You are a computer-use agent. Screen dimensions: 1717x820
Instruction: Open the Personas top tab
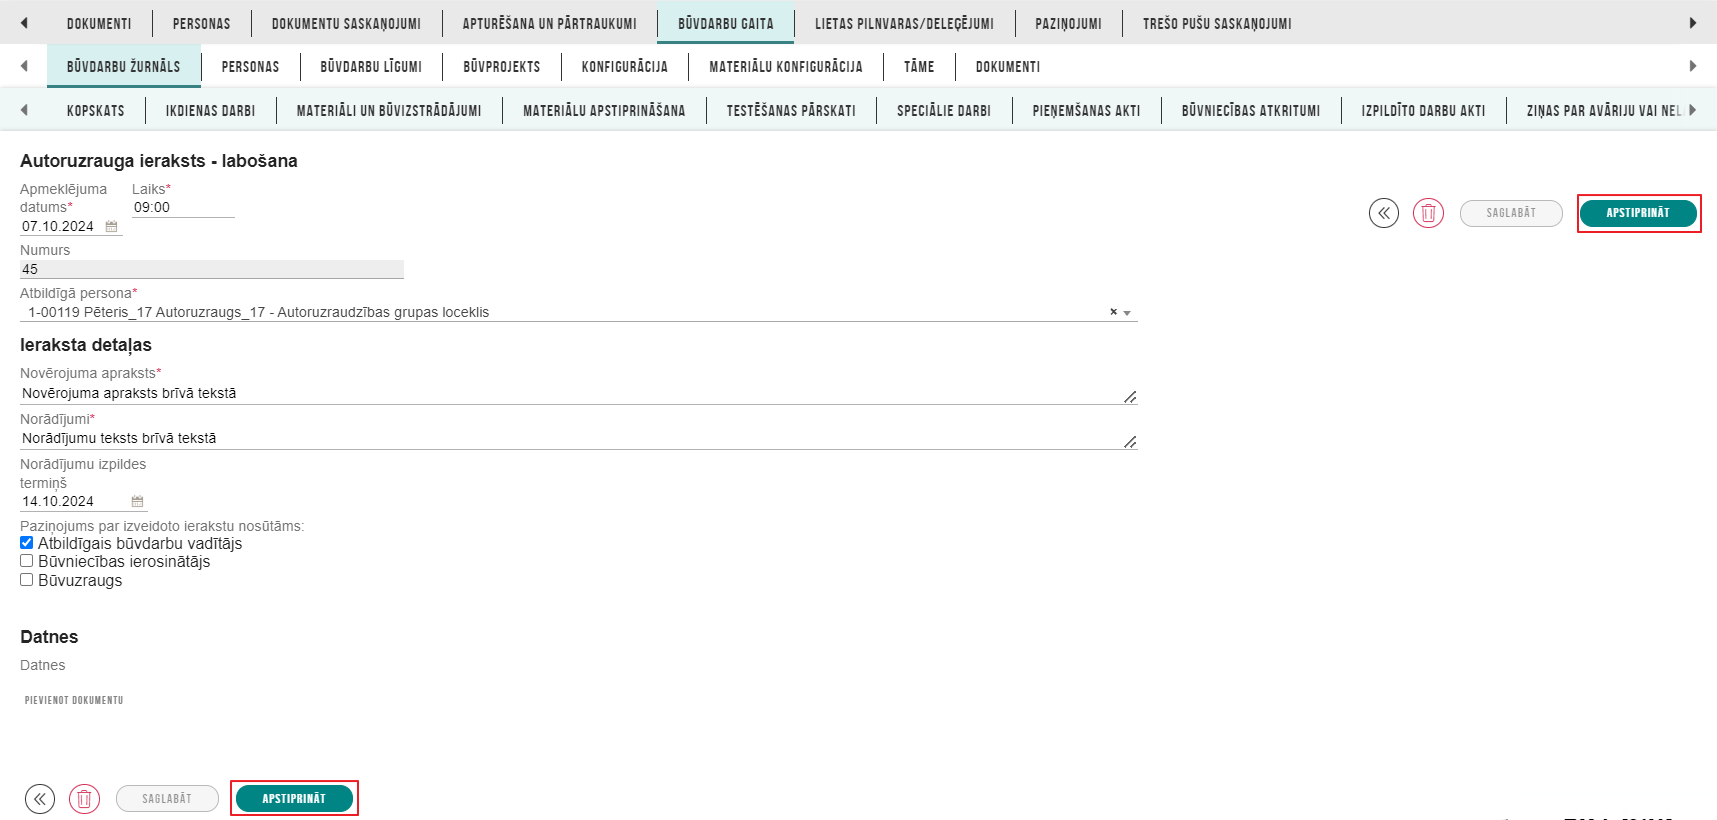pos(201,23)
